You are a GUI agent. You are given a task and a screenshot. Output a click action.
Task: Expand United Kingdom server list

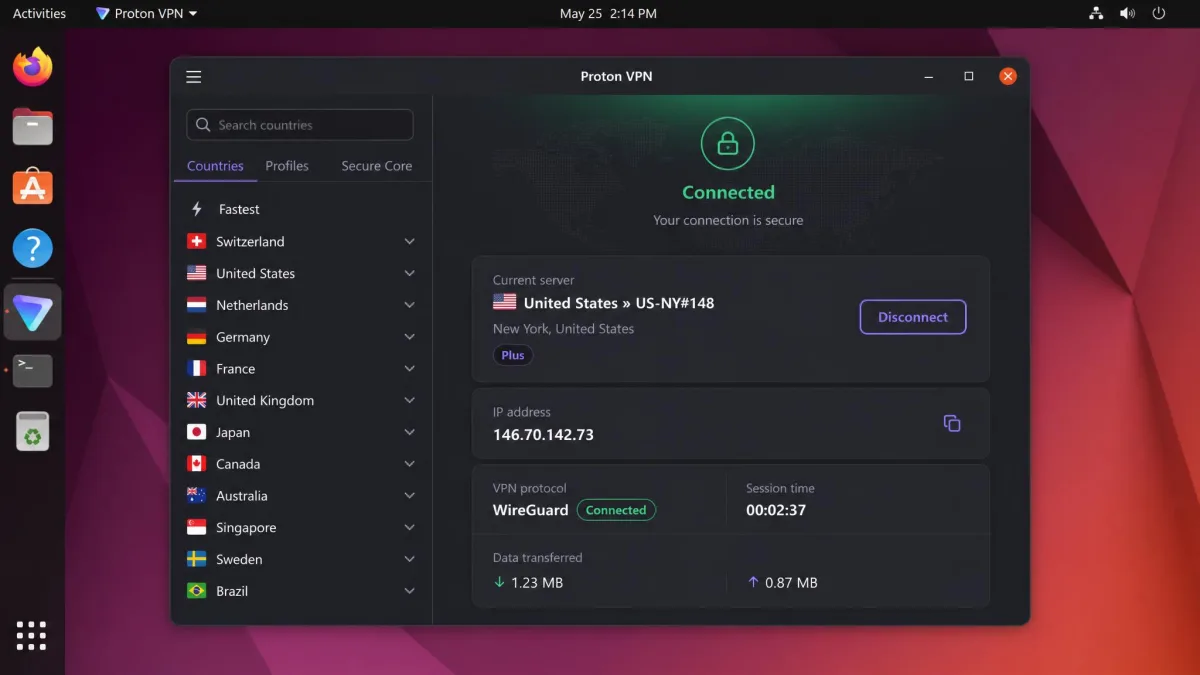pyautogui.click(x=409, y=400)
